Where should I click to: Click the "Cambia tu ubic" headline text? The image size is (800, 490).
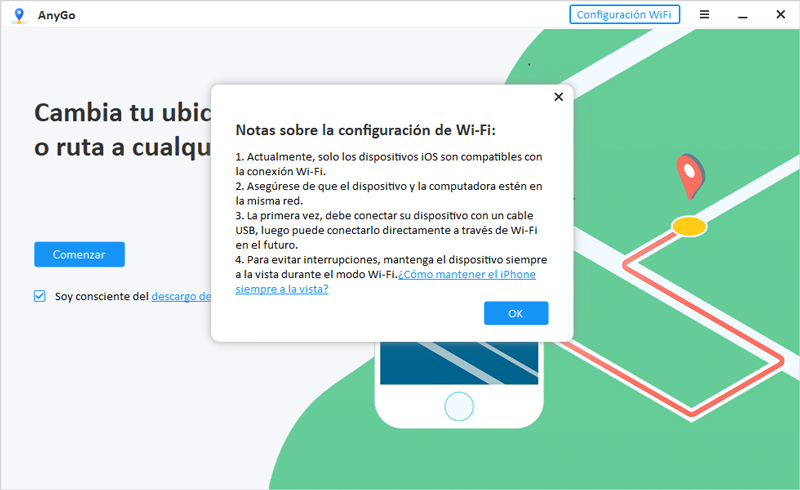(122, 111)
